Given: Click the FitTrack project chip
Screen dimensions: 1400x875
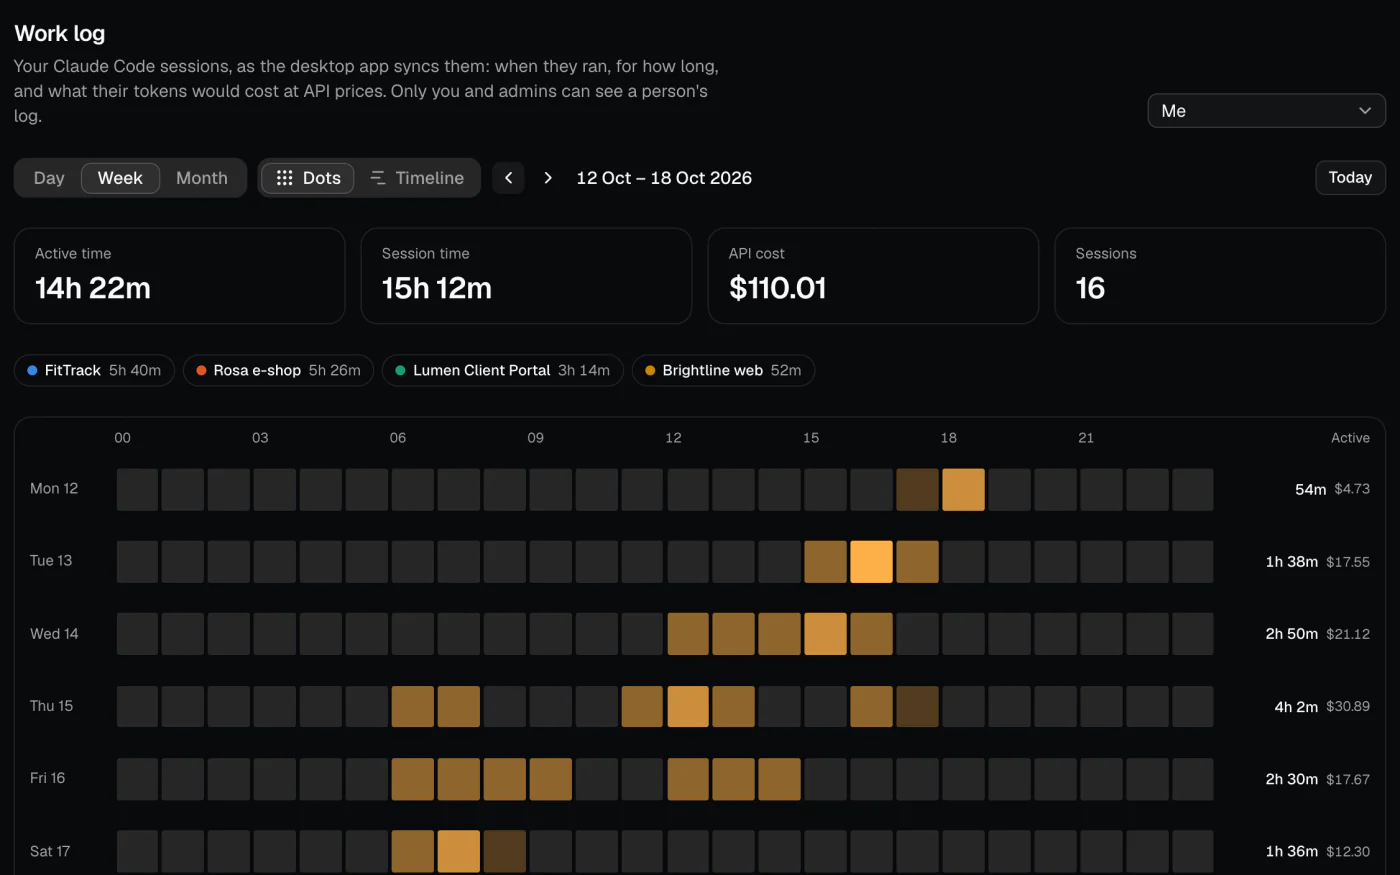Looking at the screenshot, I should (x=94, y=371).
